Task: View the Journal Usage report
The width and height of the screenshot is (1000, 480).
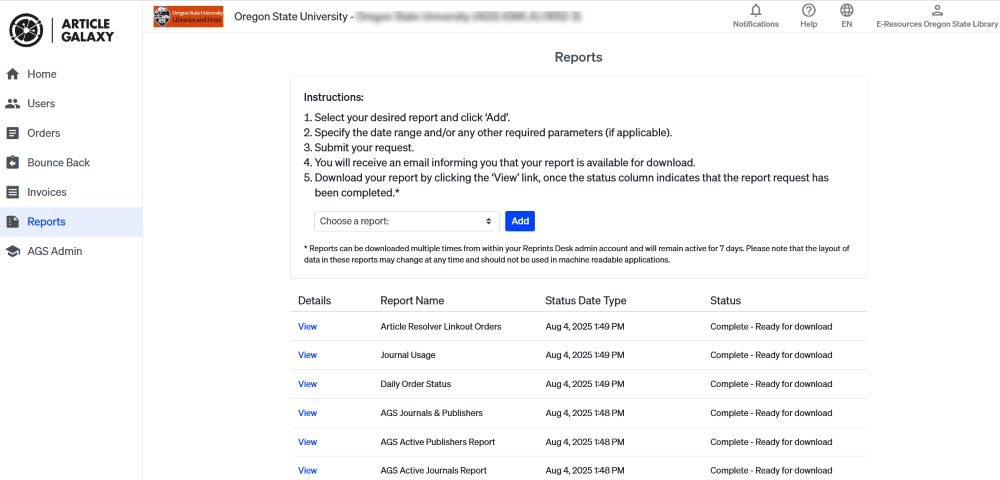Action: click(307, 355)
